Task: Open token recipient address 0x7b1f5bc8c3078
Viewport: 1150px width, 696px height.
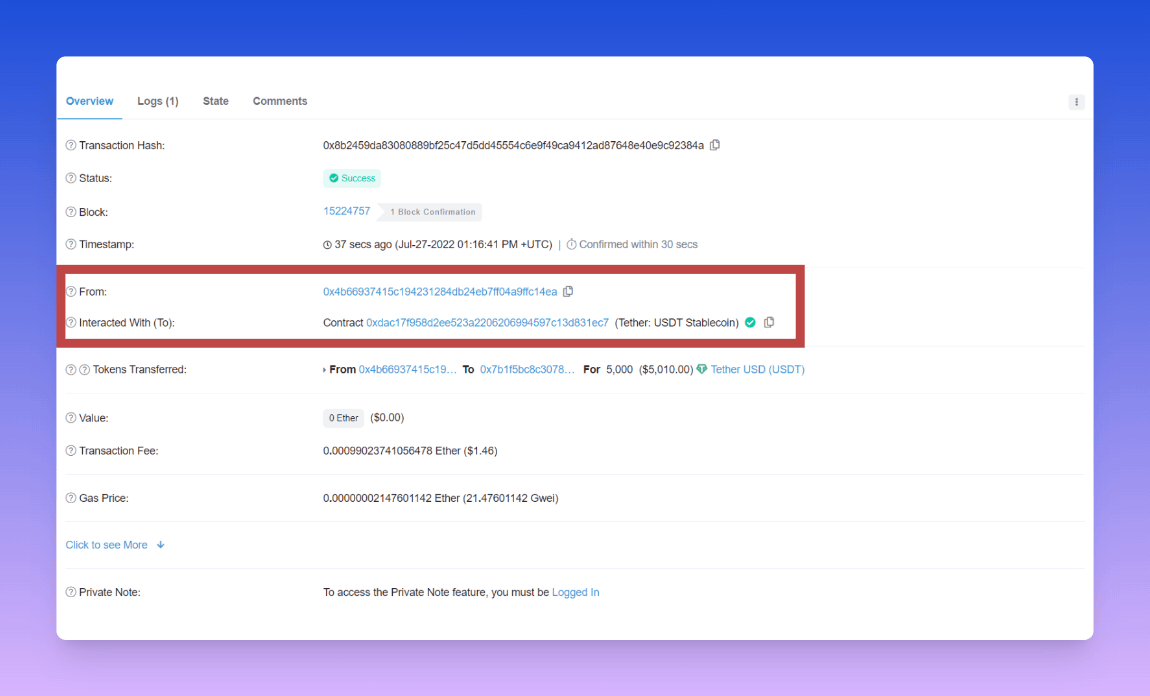Action: pos(527,369)
